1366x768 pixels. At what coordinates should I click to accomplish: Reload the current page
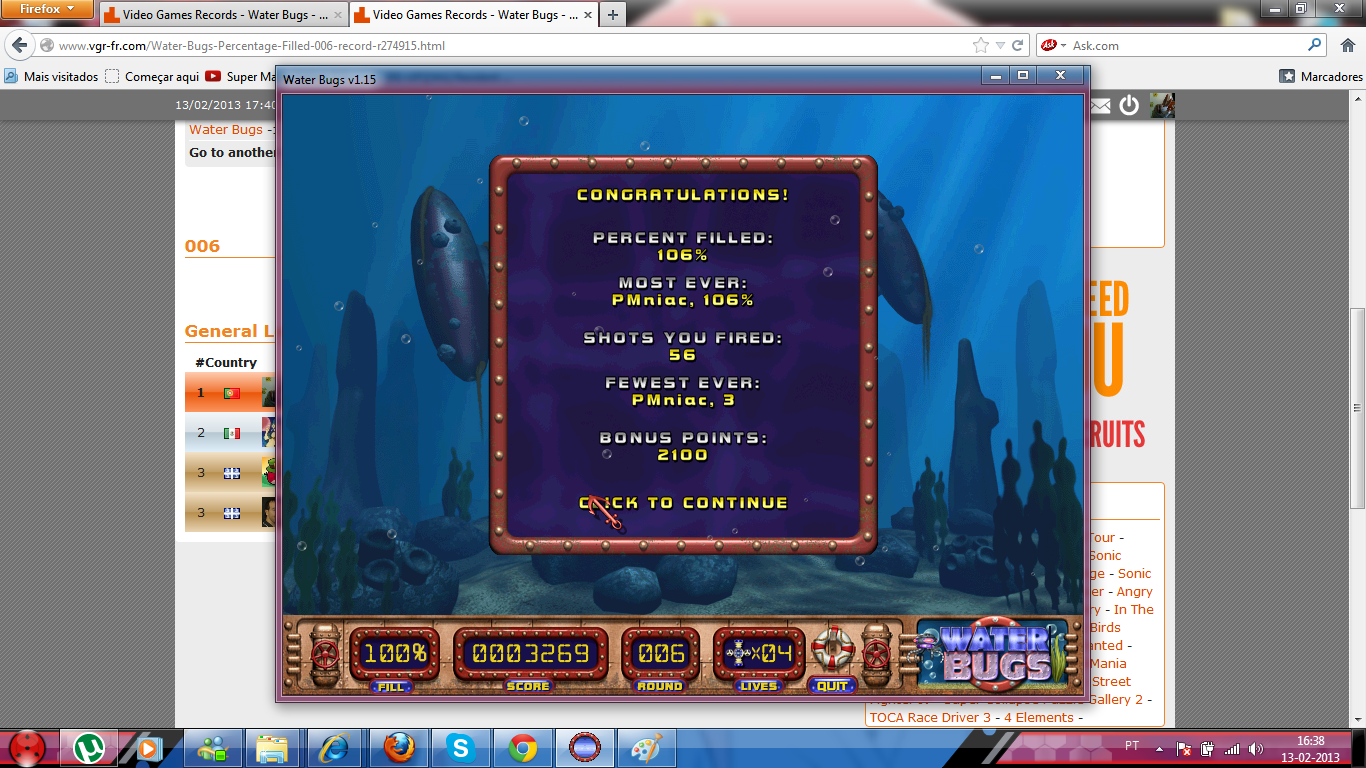(1018, 46)
